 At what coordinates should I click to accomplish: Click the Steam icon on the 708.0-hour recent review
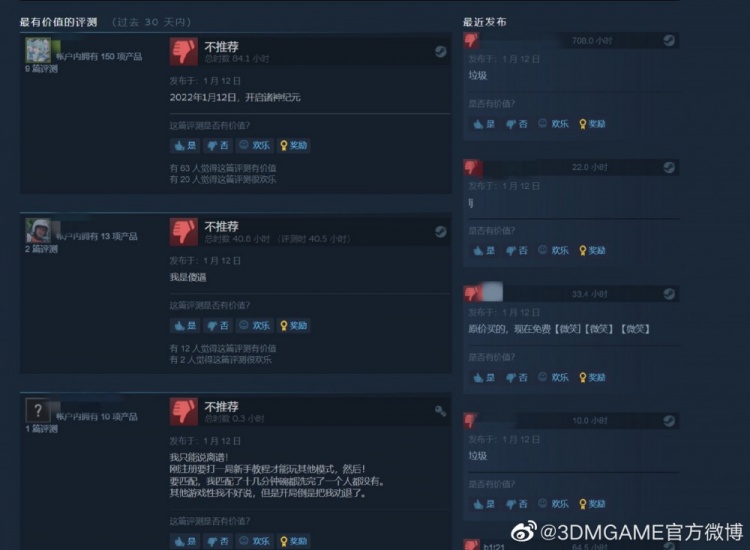click(x=669, y=41)
